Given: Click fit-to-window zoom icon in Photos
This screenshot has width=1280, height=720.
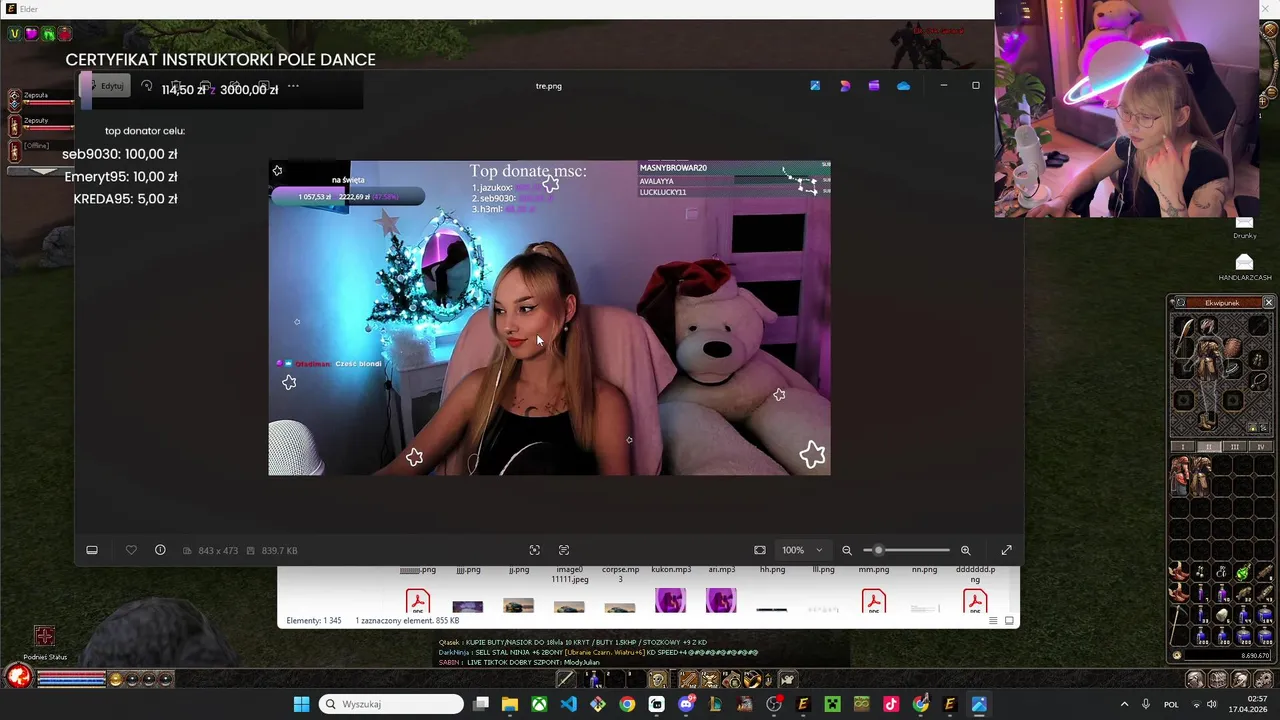Looking at the screenshot, I should (x=760, y=550).
